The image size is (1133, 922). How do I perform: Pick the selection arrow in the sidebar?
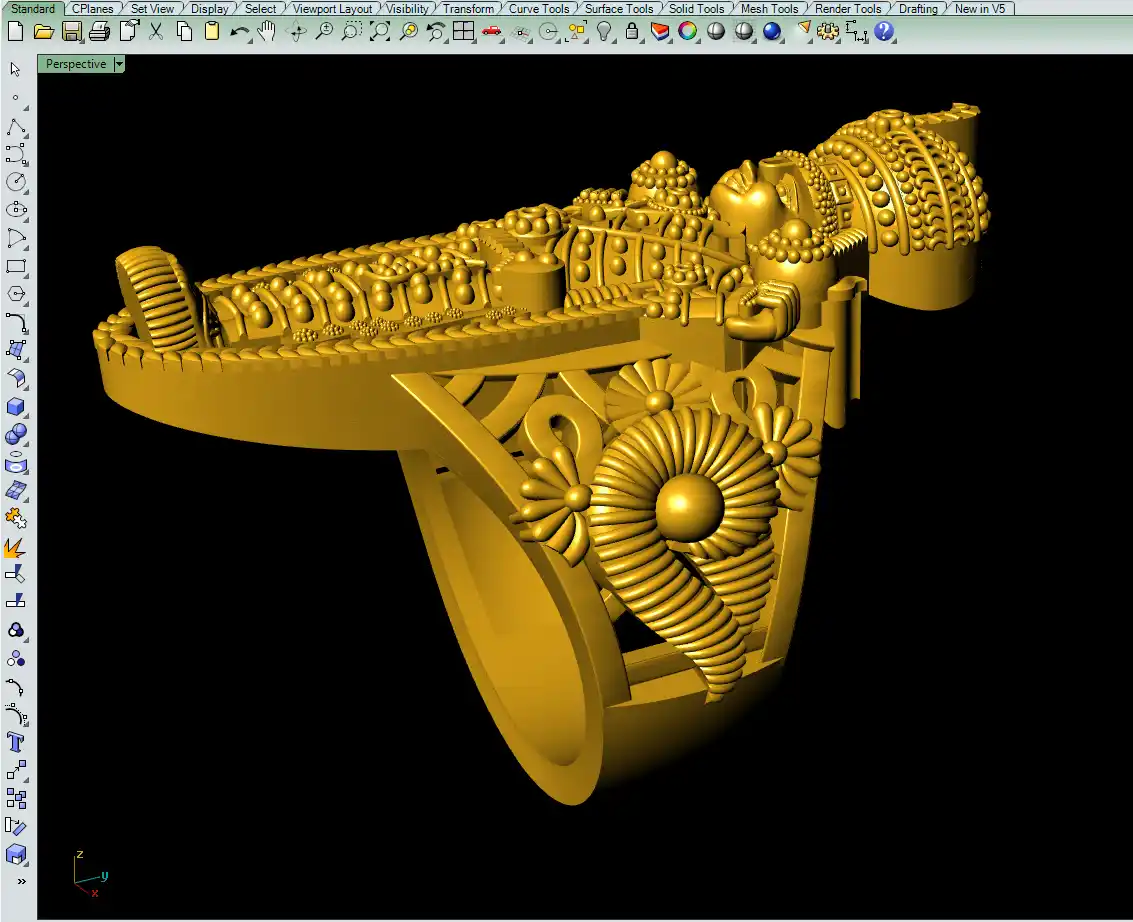15,69
